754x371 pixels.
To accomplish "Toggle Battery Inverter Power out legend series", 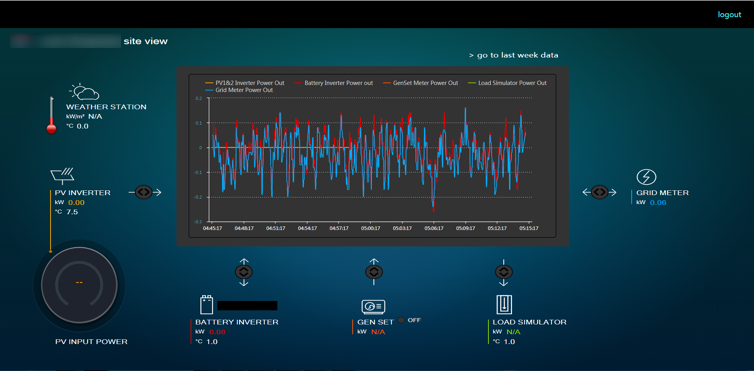I will coord(334,83).
